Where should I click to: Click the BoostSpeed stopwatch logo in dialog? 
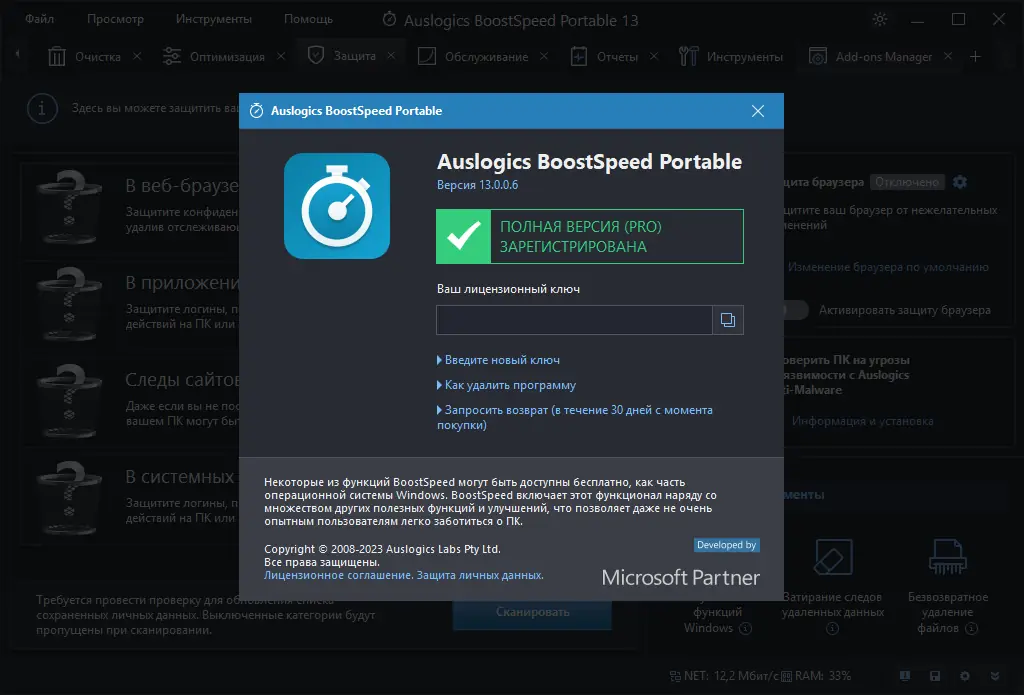(x=336, y=206)
